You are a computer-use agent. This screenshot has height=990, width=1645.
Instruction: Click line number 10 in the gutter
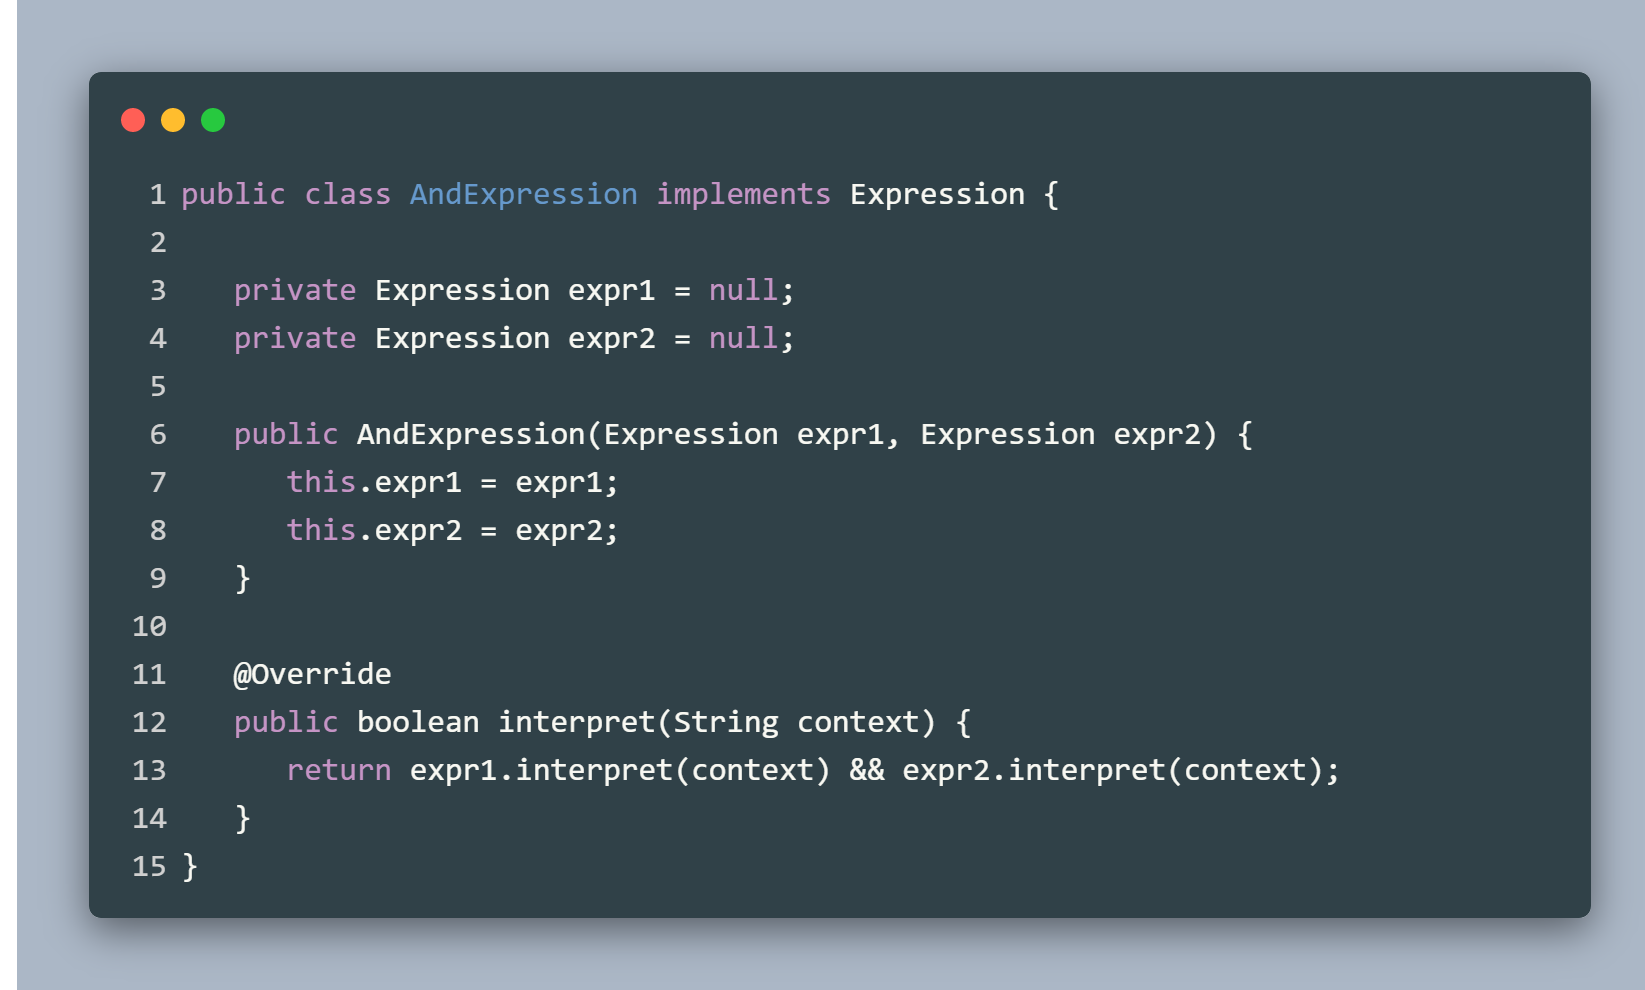pos(149,626)
